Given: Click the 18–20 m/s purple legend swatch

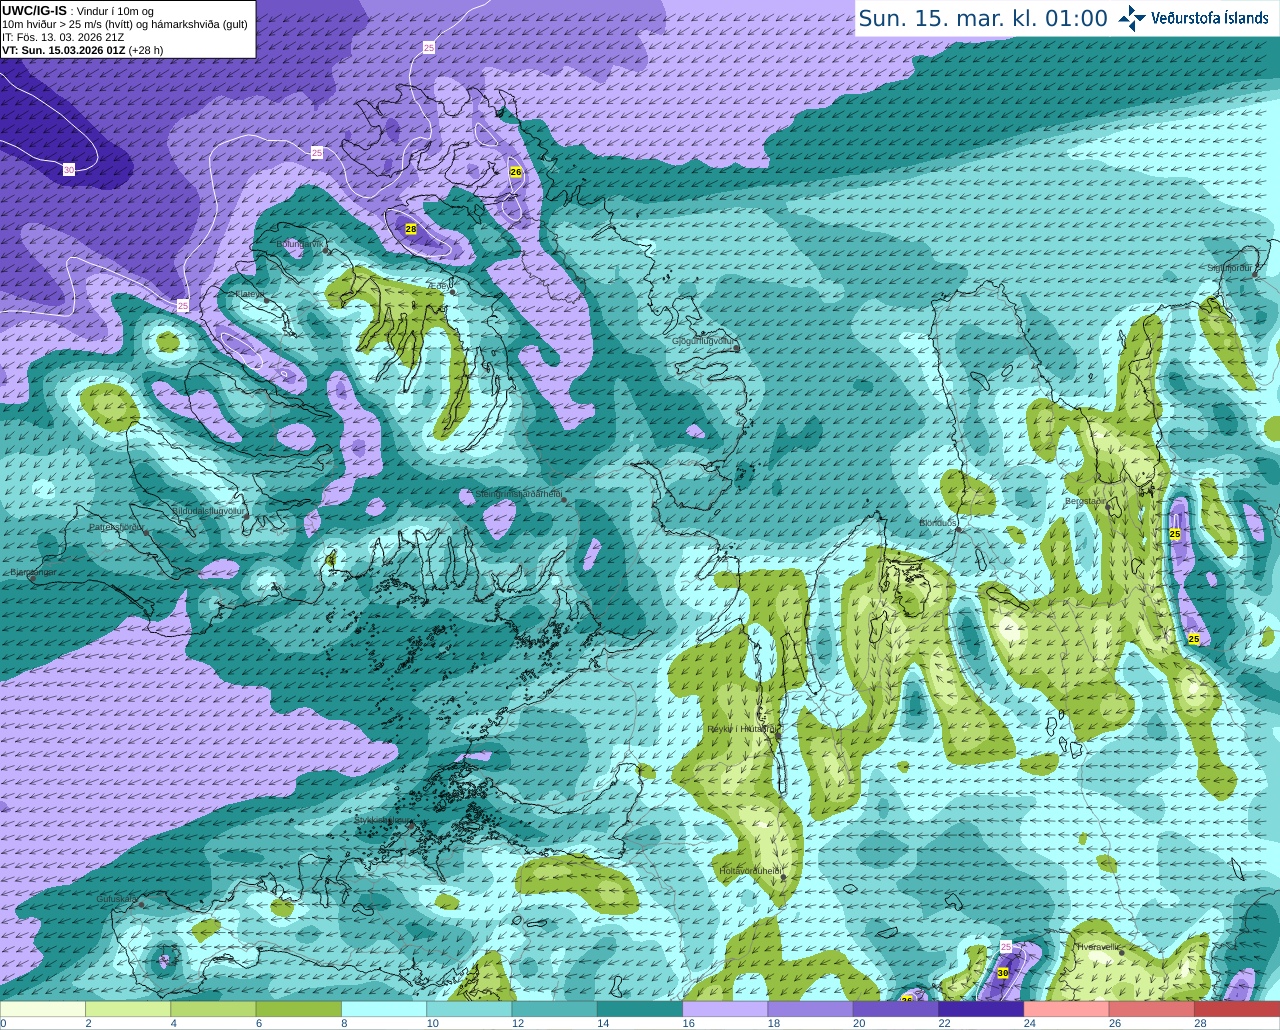Looking at the screenshot, I should click(x=811, y=1009).
